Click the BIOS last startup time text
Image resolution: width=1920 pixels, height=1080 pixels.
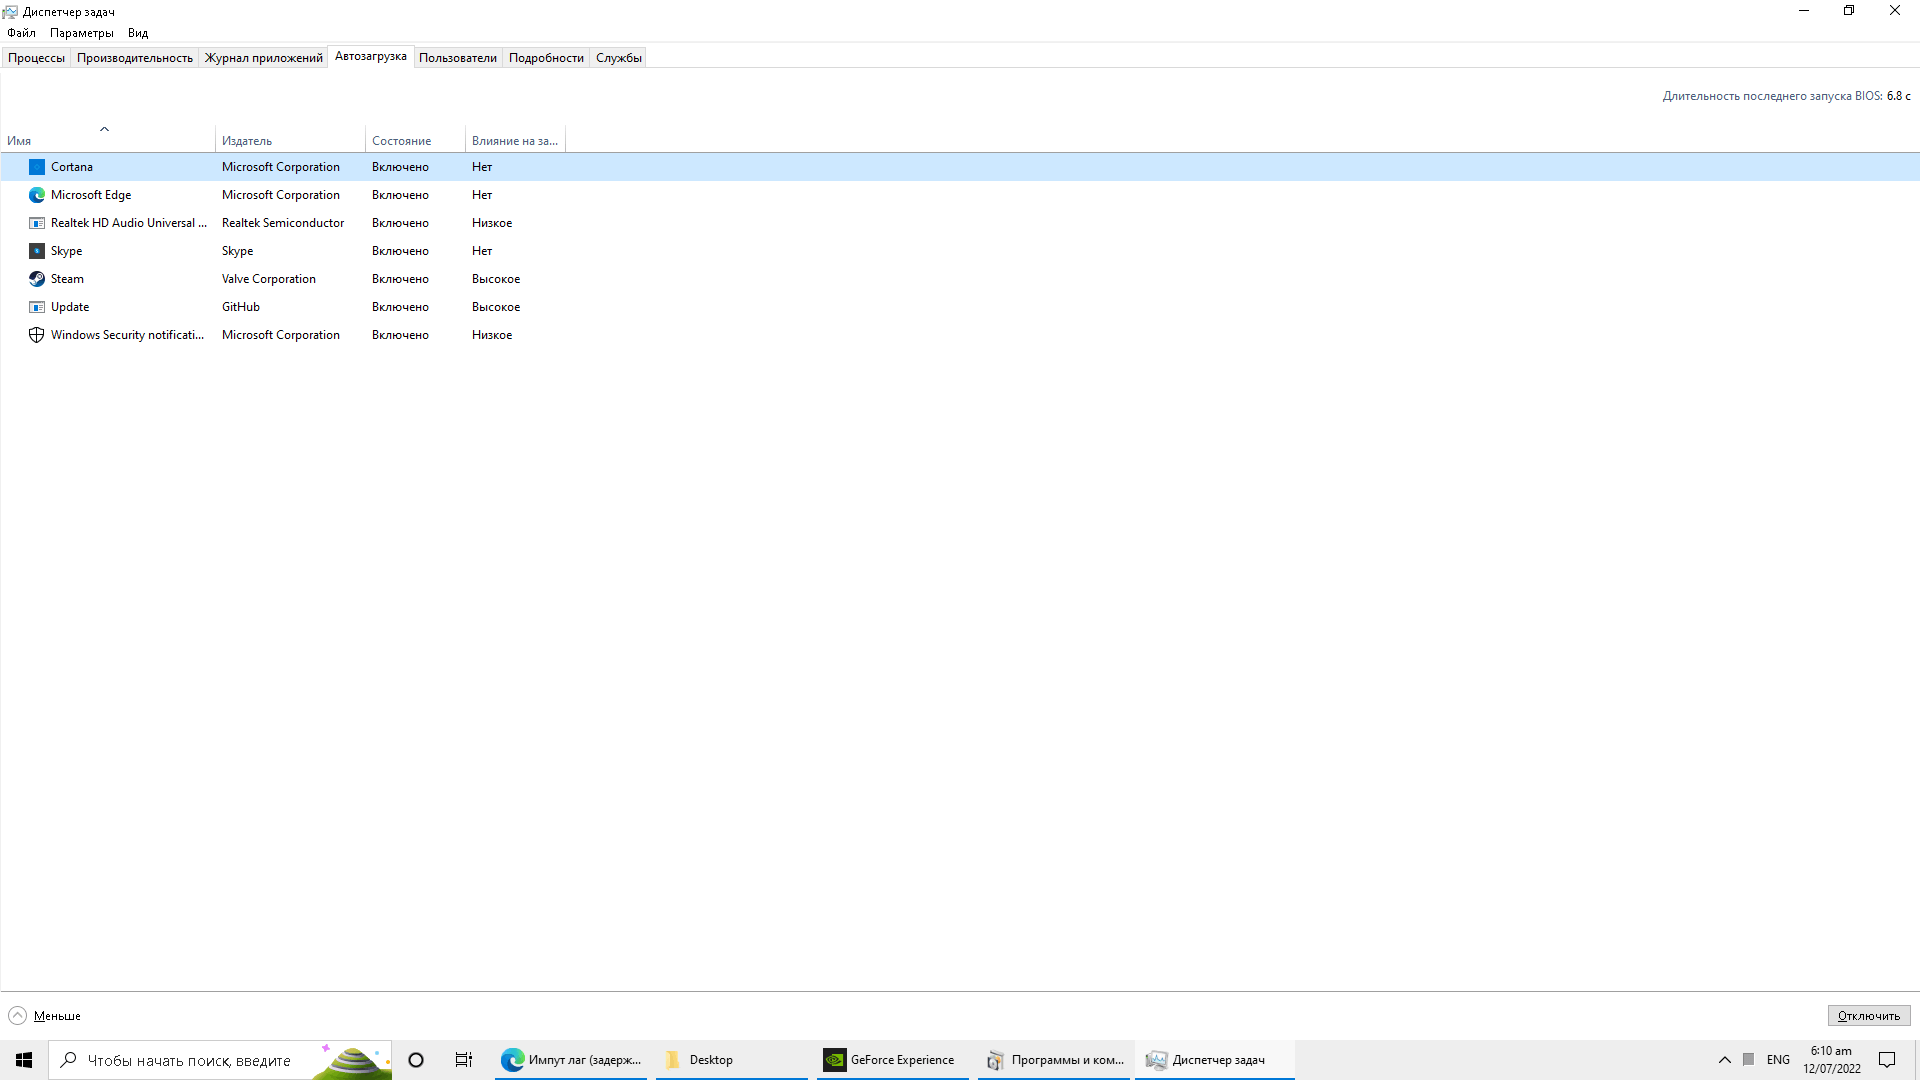point(1786,96)
